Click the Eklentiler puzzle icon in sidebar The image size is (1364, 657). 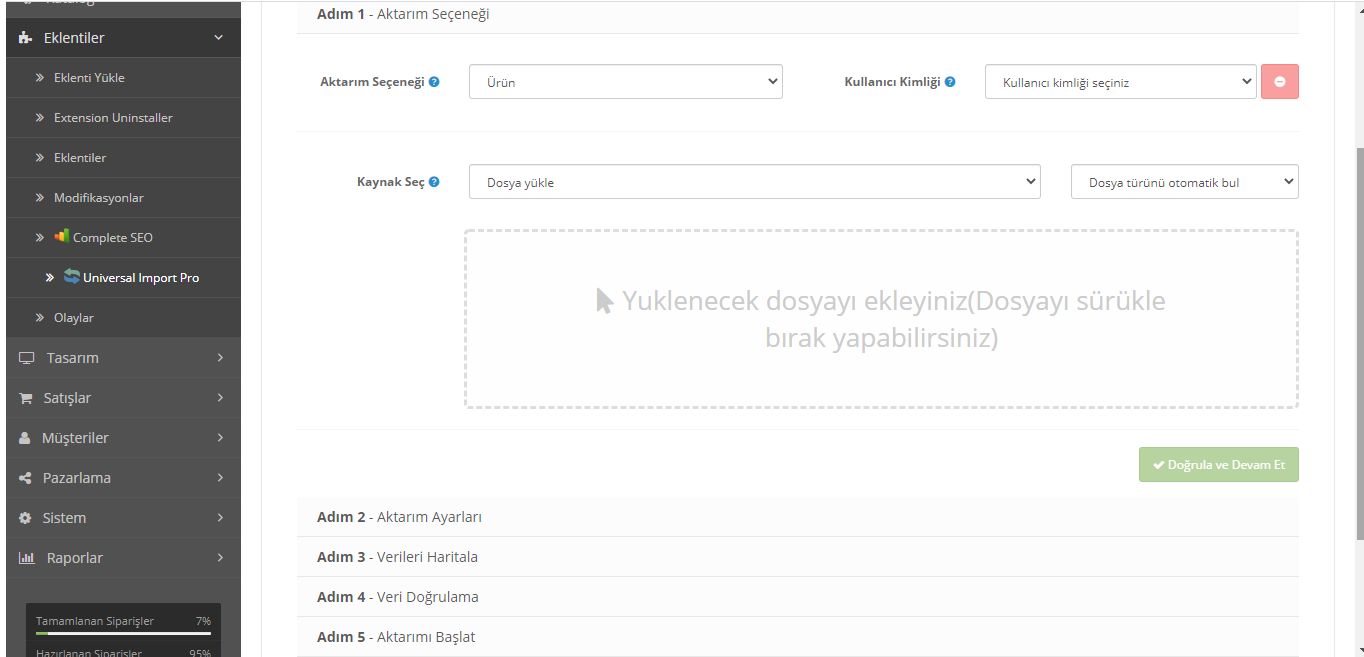tap(26, 38)
